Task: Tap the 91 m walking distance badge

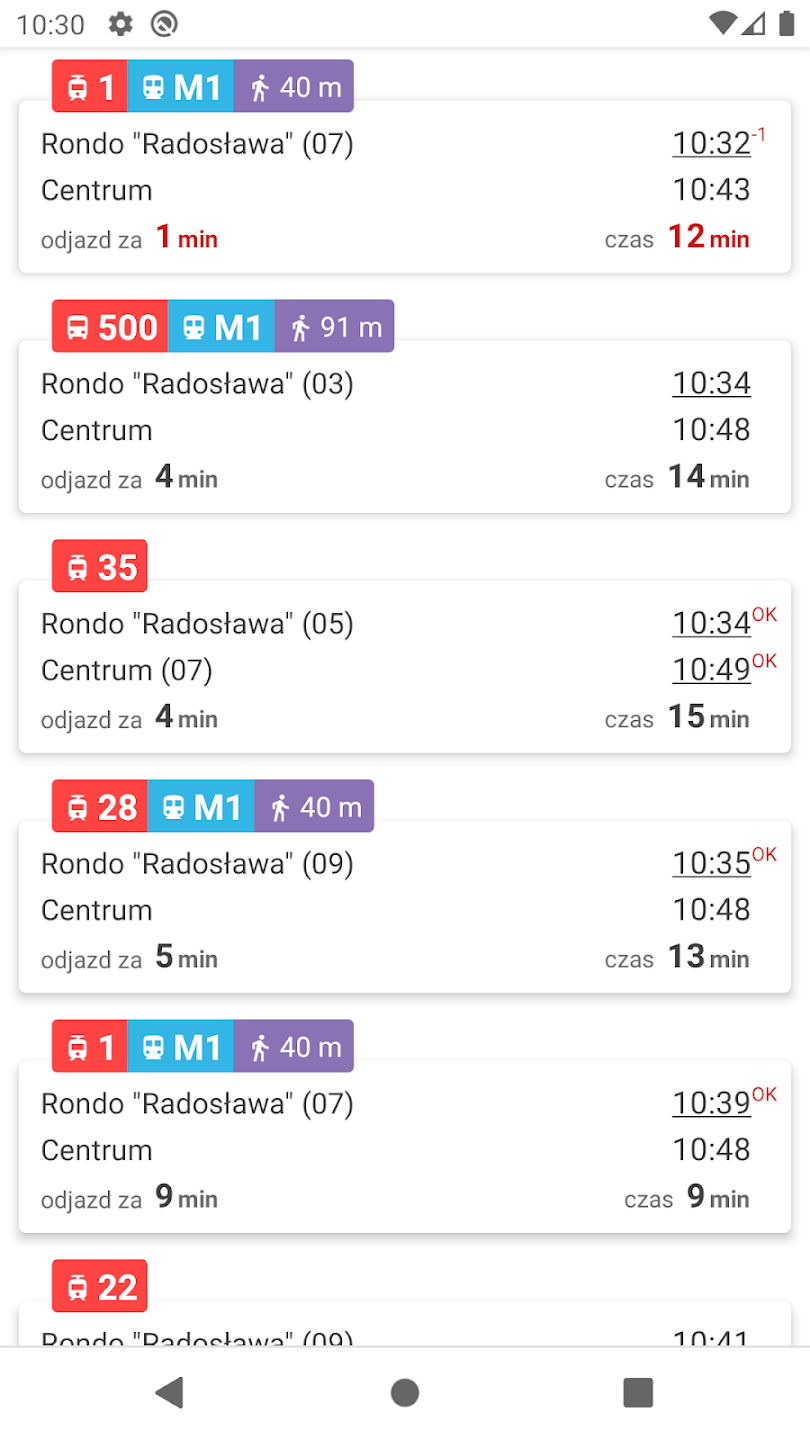Action: pyautogui.click(x=335, y=327)
